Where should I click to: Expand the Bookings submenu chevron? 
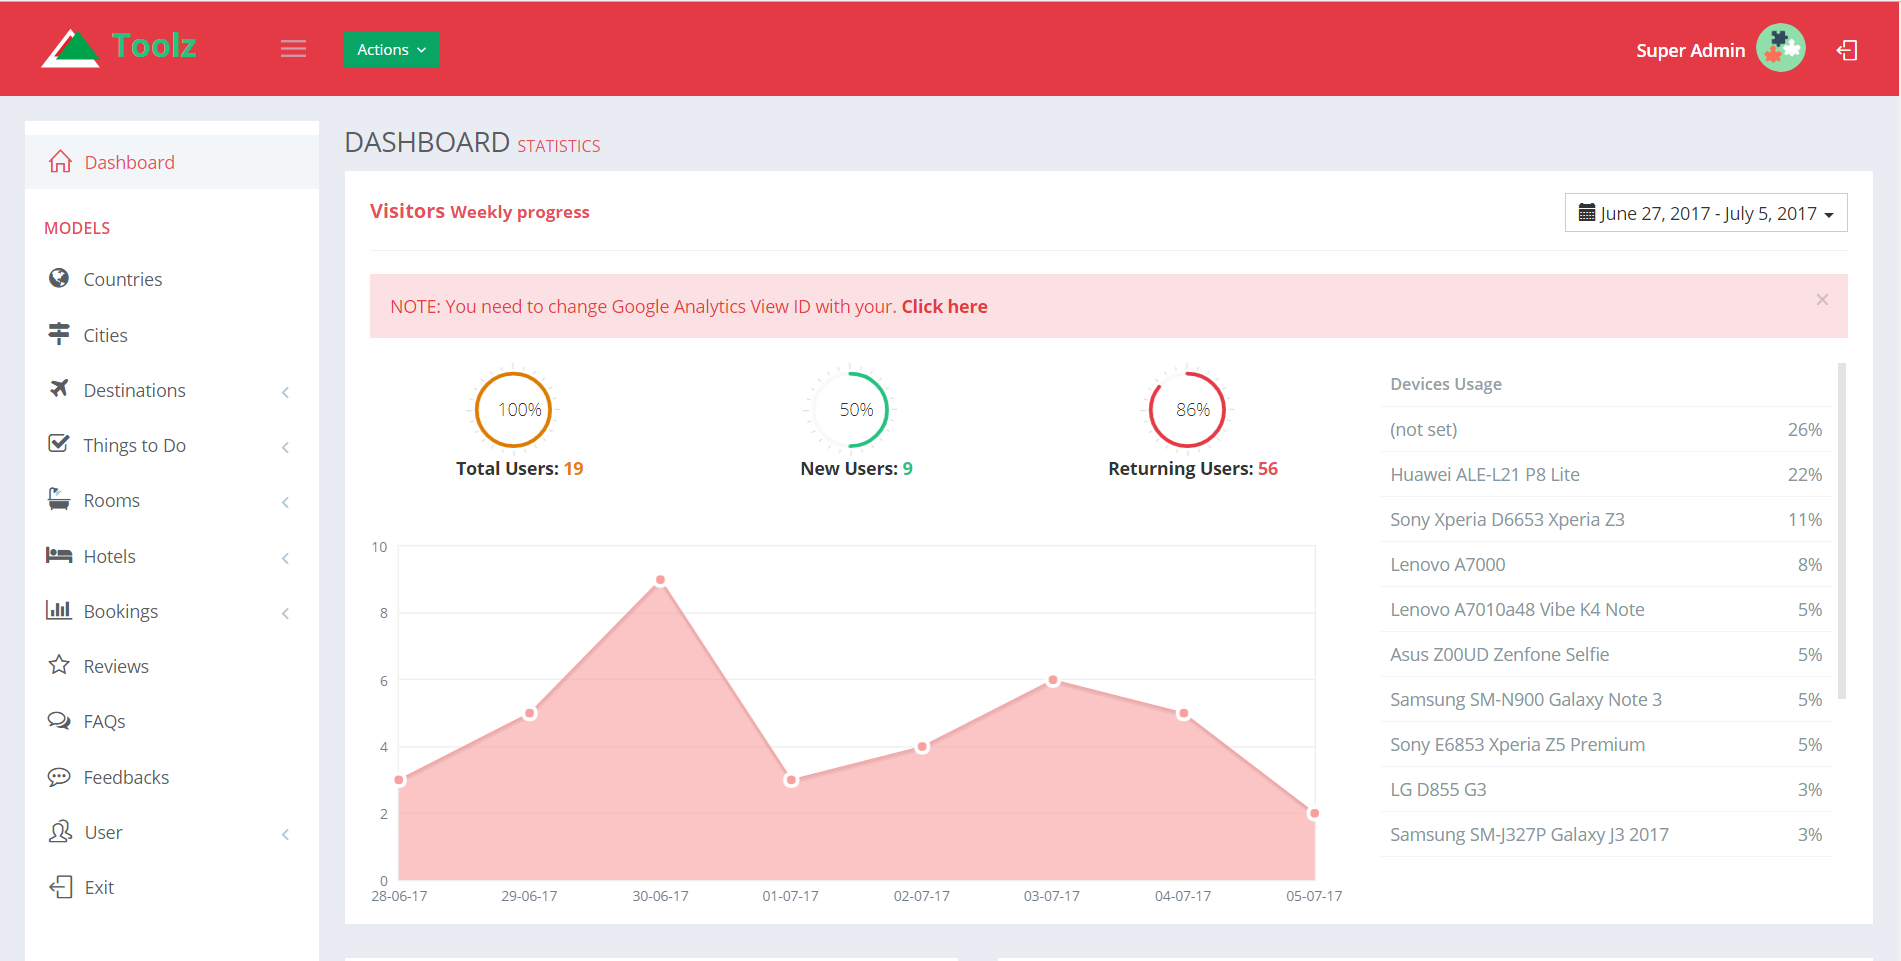tap(286, 613)
